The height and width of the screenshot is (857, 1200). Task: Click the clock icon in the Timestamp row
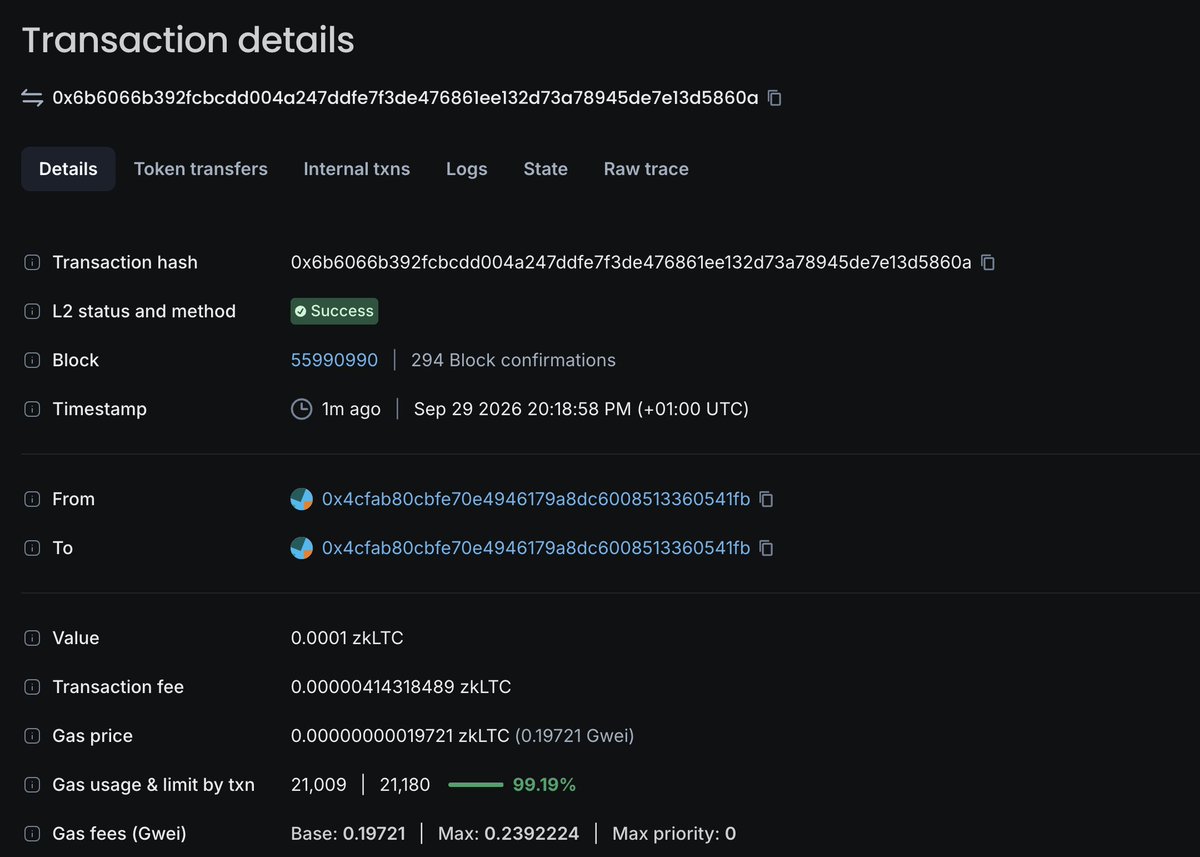(301, 409)
